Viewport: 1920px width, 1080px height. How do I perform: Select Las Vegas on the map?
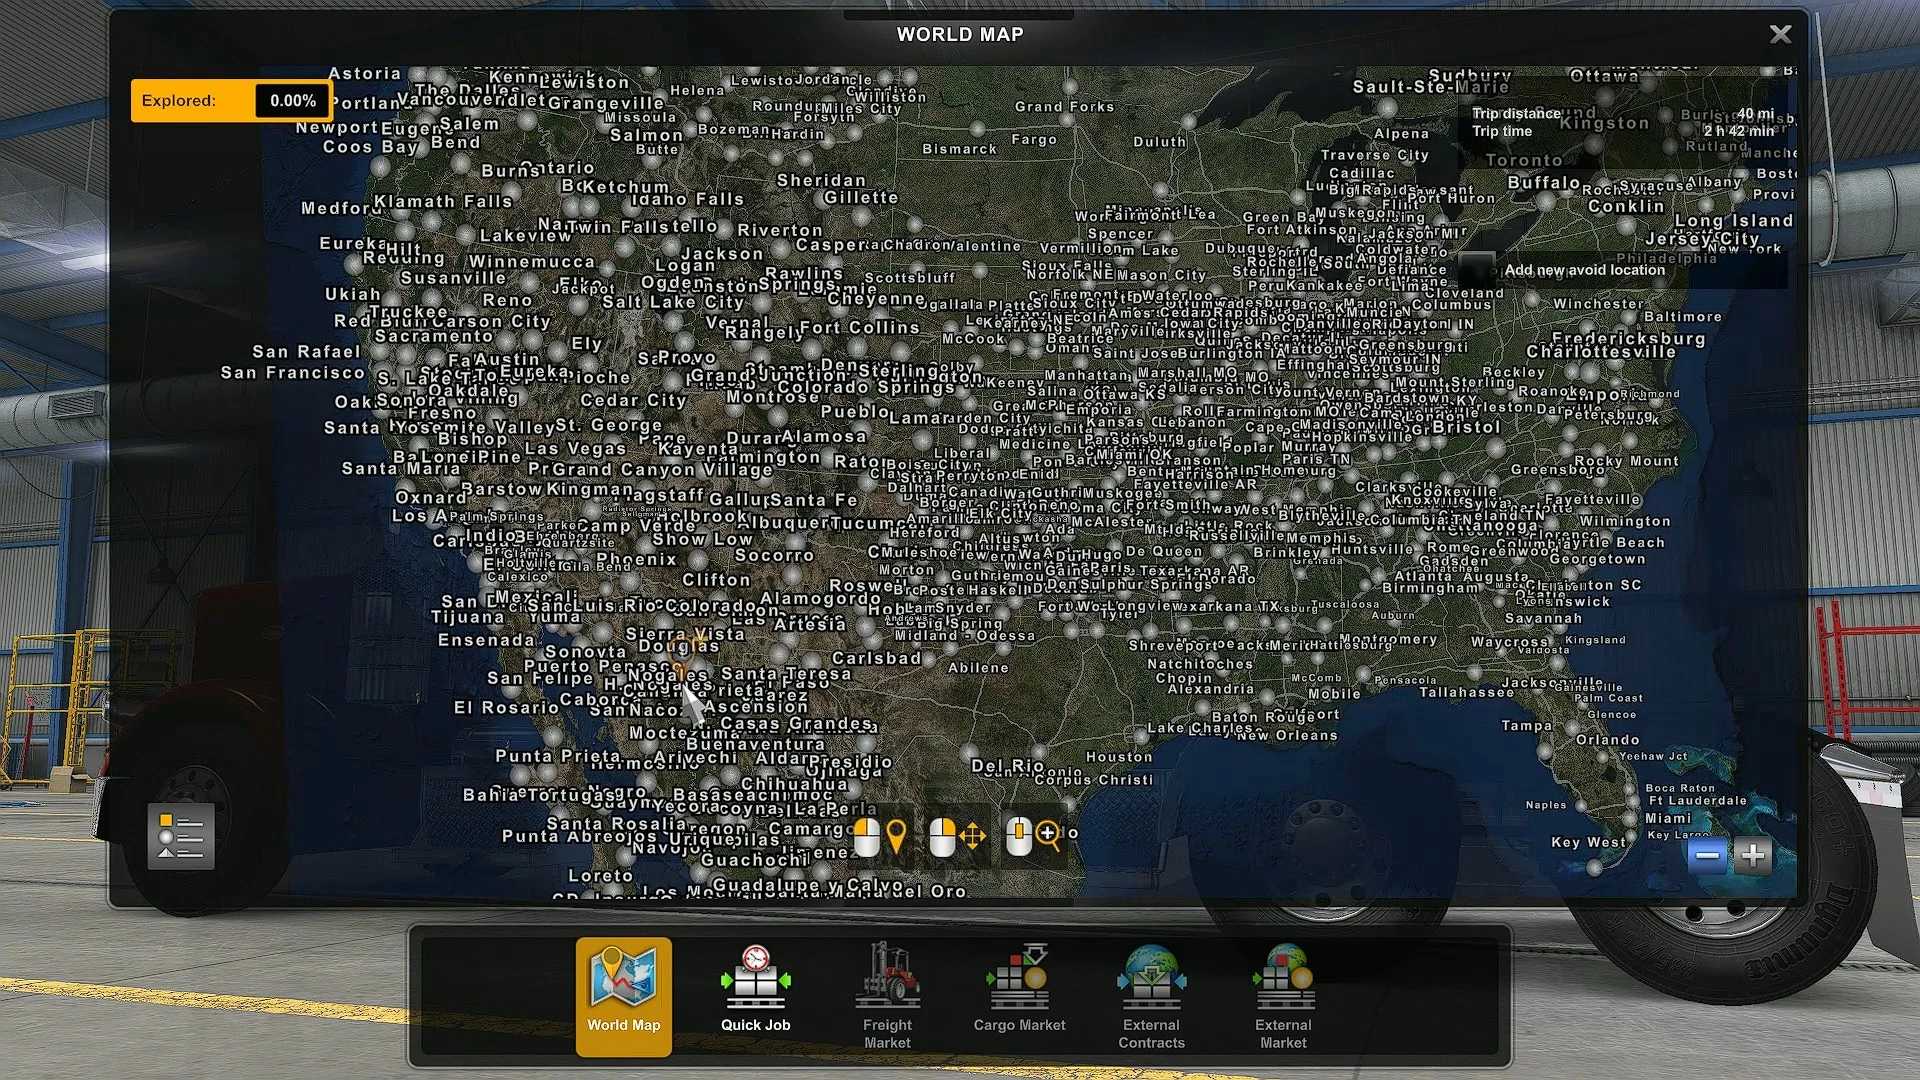[574, 449]
